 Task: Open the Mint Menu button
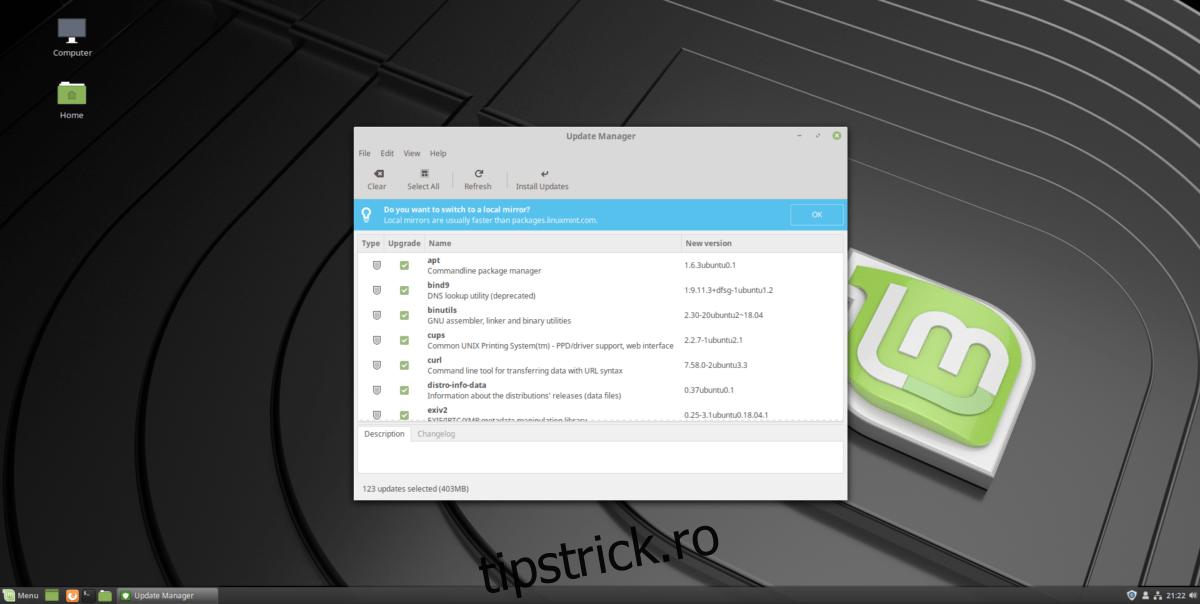pyautogui.click(x=21, y=595)
